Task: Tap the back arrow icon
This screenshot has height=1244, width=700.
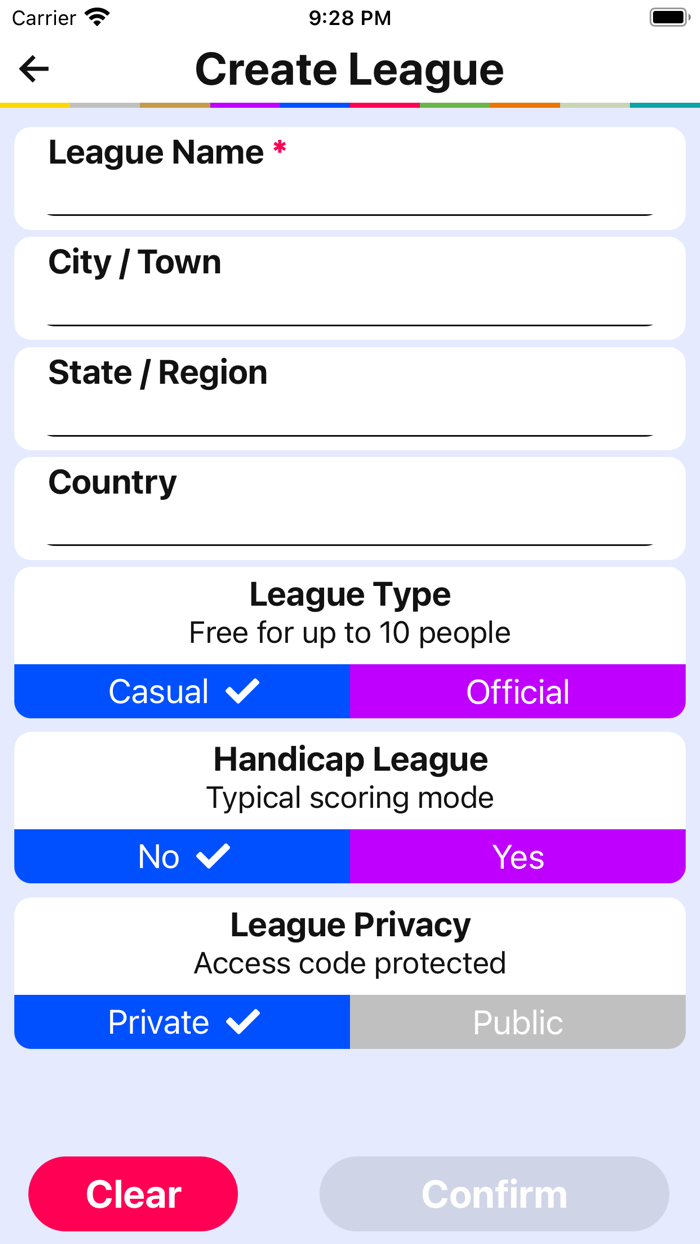Action: pyautogui.click(x=34, y=69)
